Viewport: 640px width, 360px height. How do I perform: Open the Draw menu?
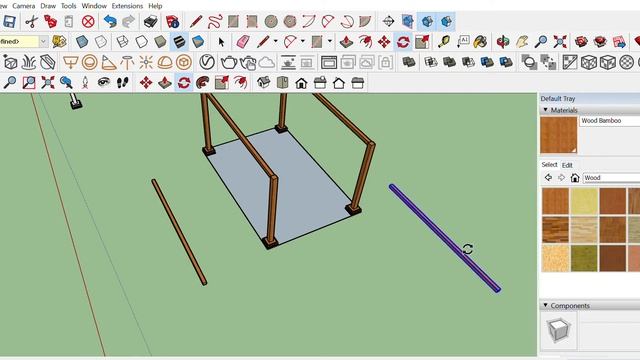tap(48, 6)
